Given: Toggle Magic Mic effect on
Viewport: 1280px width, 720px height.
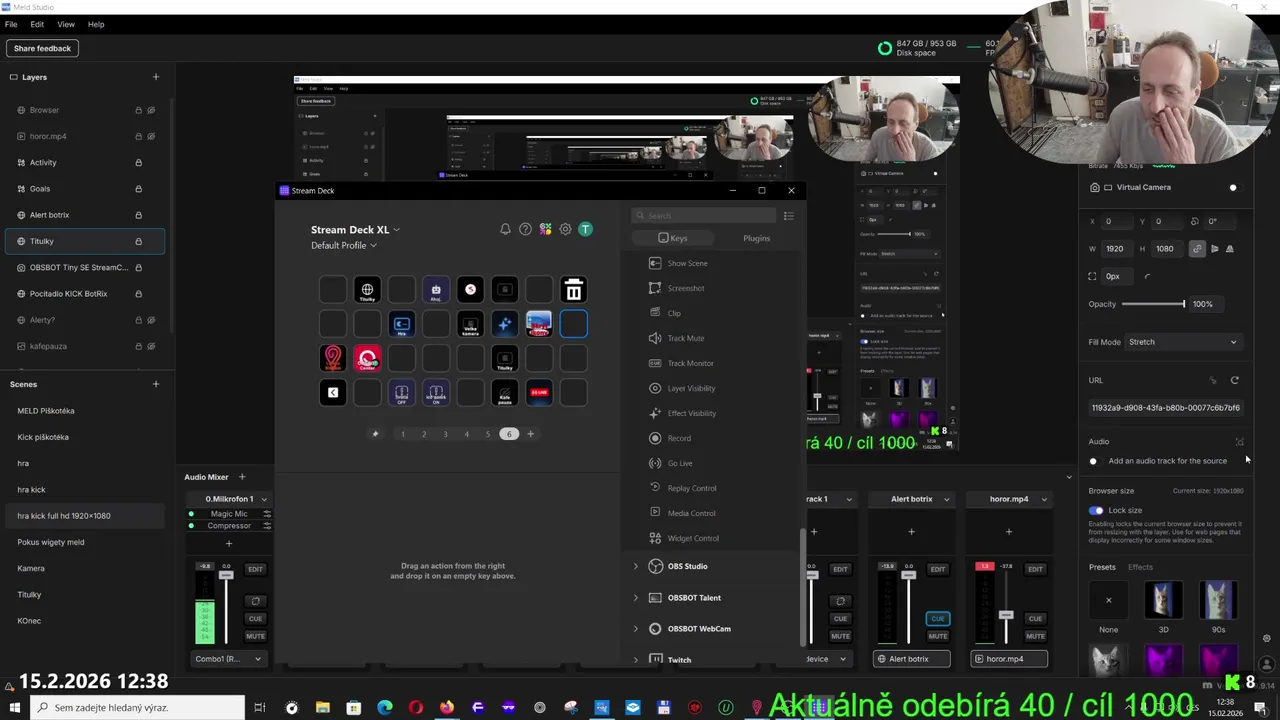Looking at the screenshot, I should coord(191,514).
